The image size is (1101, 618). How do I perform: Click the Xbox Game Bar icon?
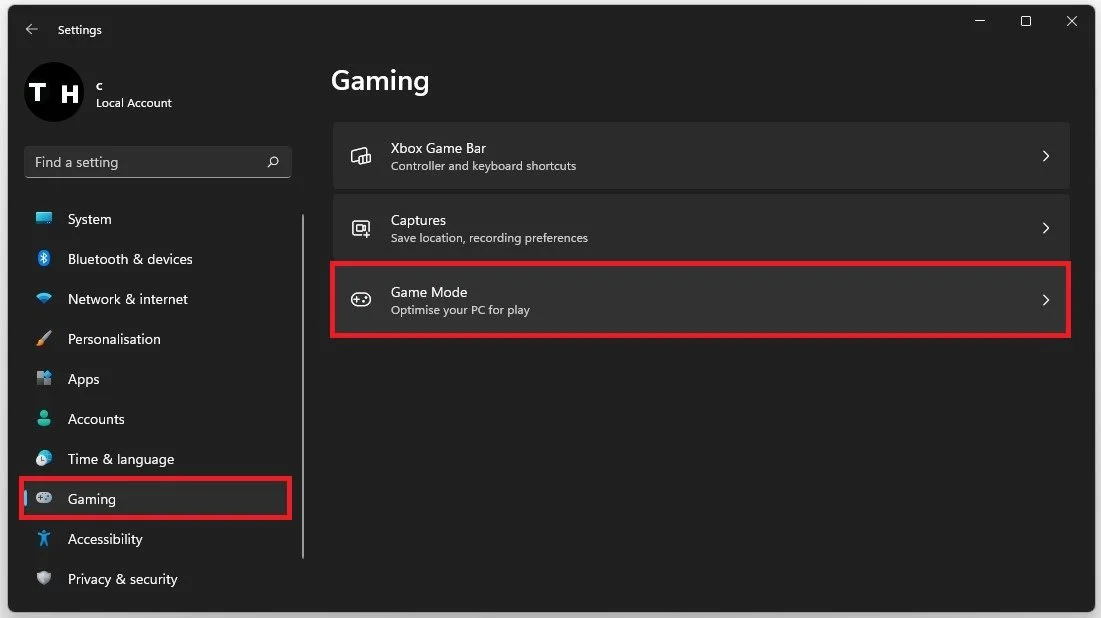tap(361, 156)
